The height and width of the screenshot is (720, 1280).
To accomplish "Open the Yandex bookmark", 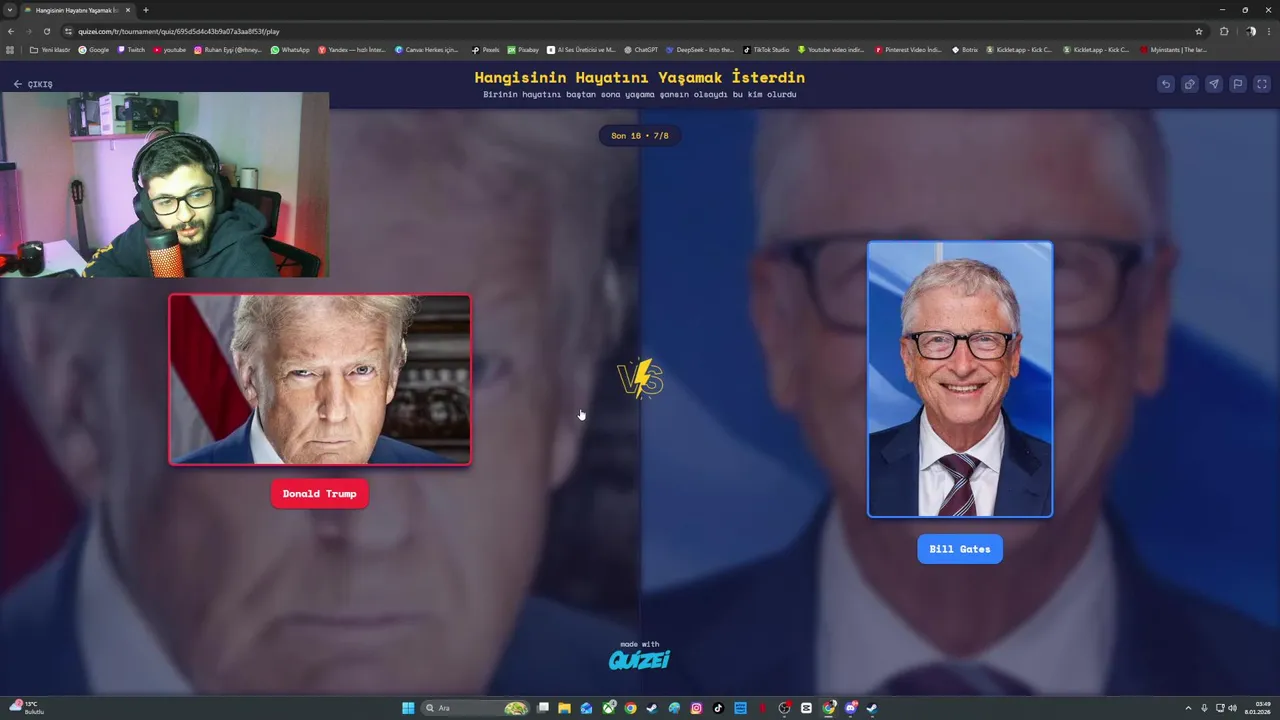I will point(352,49).
